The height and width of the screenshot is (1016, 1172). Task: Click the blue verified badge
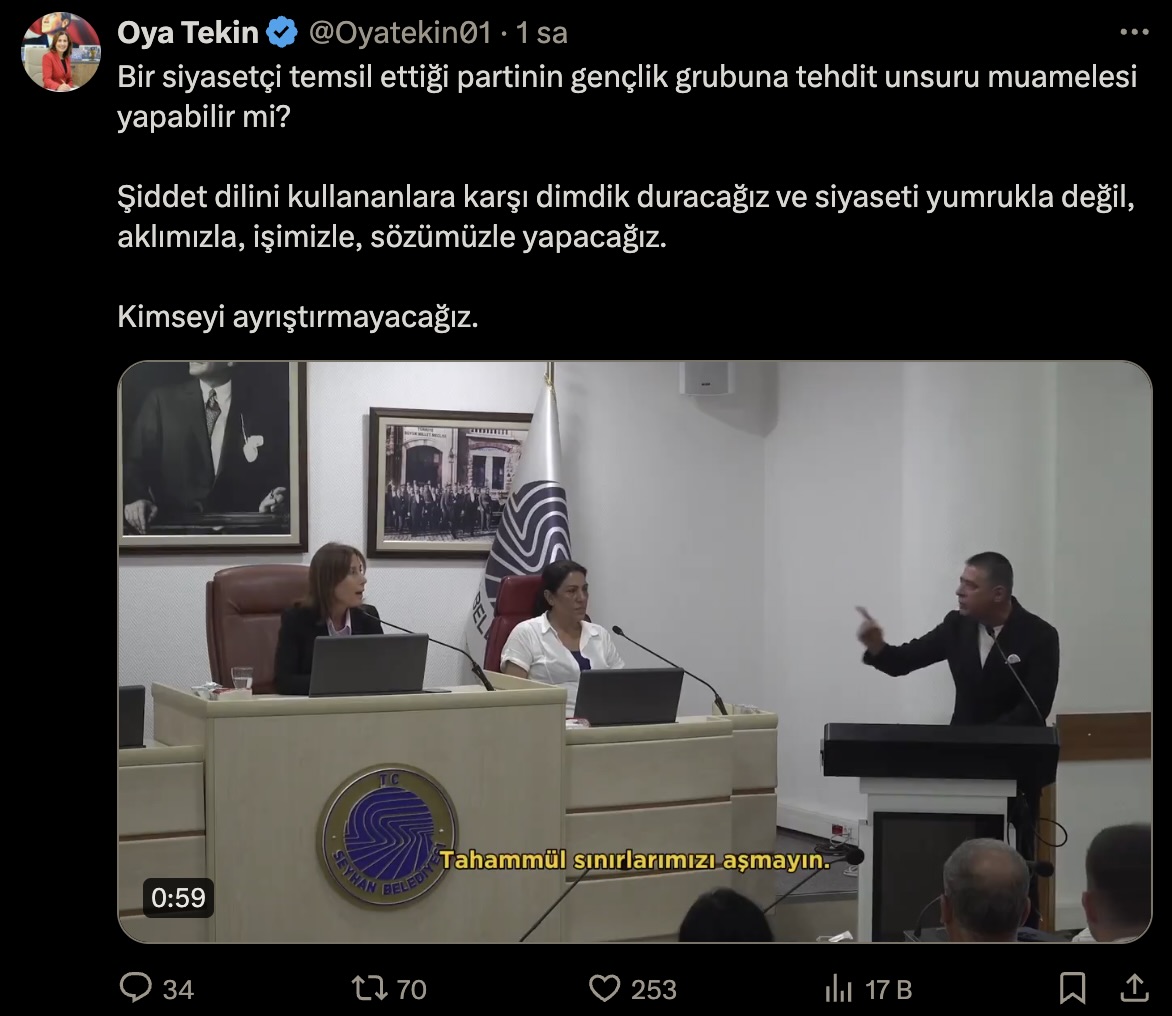[x=282, y=33]
